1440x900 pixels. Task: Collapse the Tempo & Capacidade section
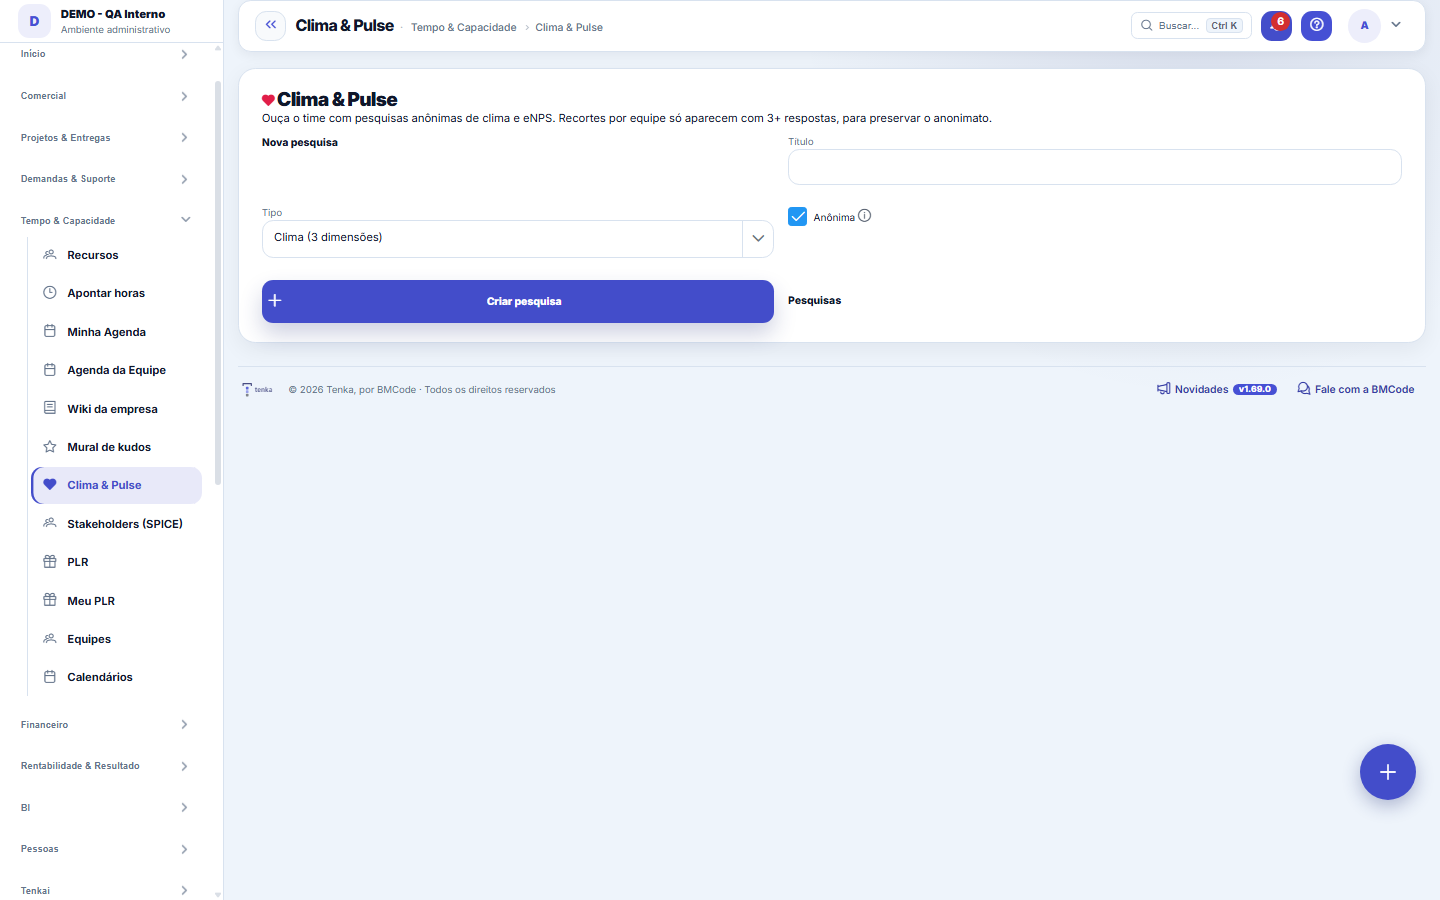coord(105,220)
